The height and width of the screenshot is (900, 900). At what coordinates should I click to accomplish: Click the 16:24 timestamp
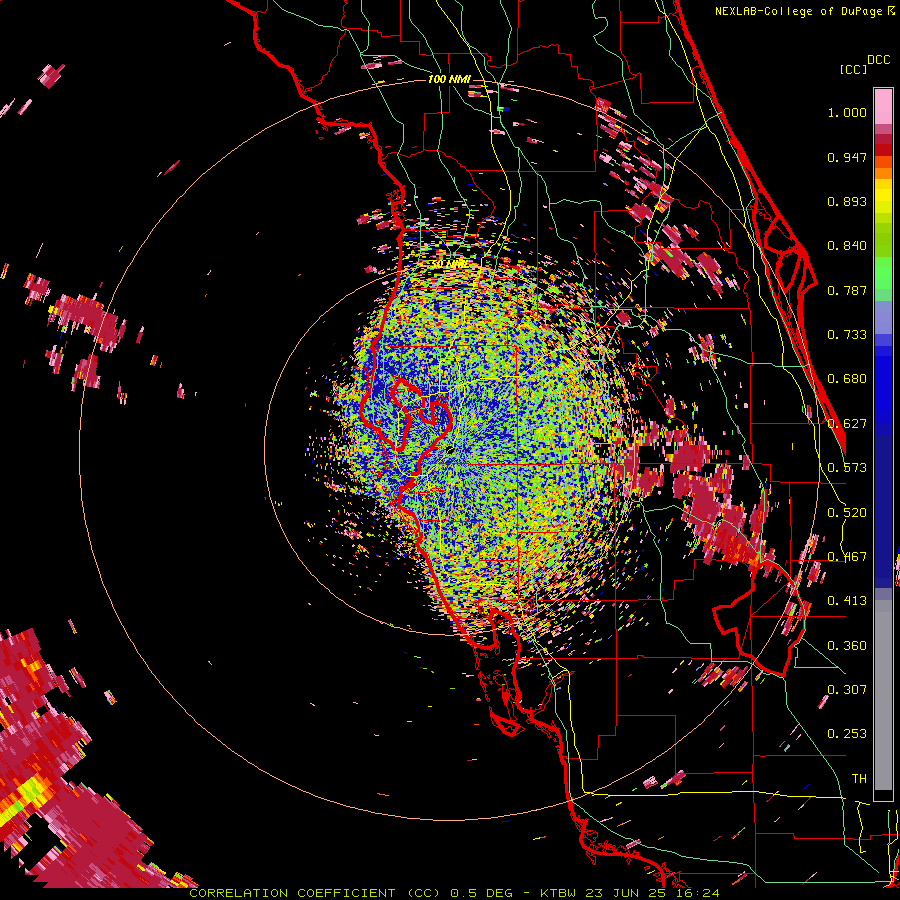pos(697,893)
